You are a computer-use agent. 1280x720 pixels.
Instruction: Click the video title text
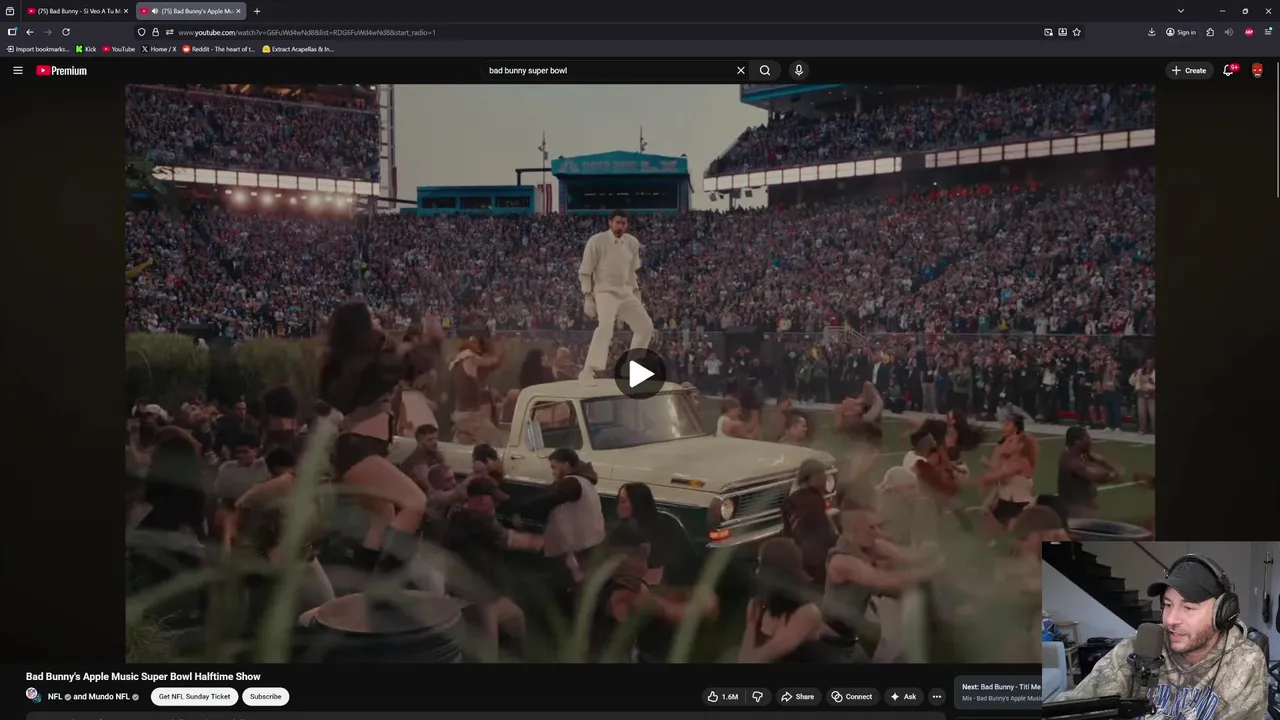143,677
